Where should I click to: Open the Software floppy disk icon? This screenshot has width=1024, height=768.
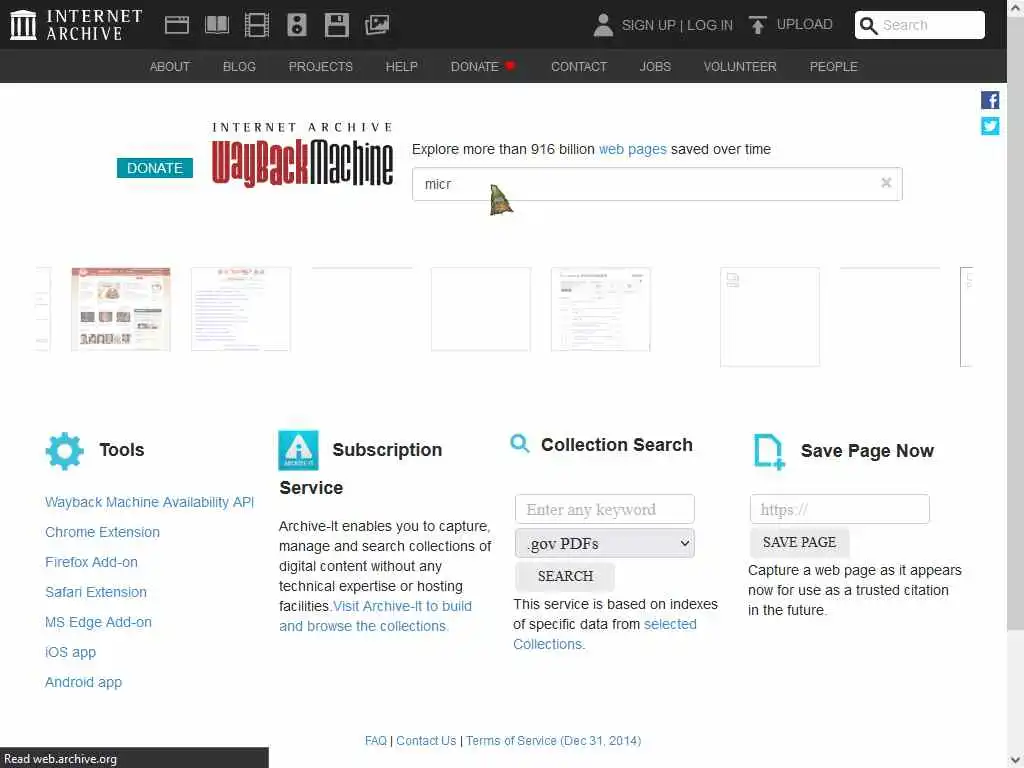tap(337, 25)
